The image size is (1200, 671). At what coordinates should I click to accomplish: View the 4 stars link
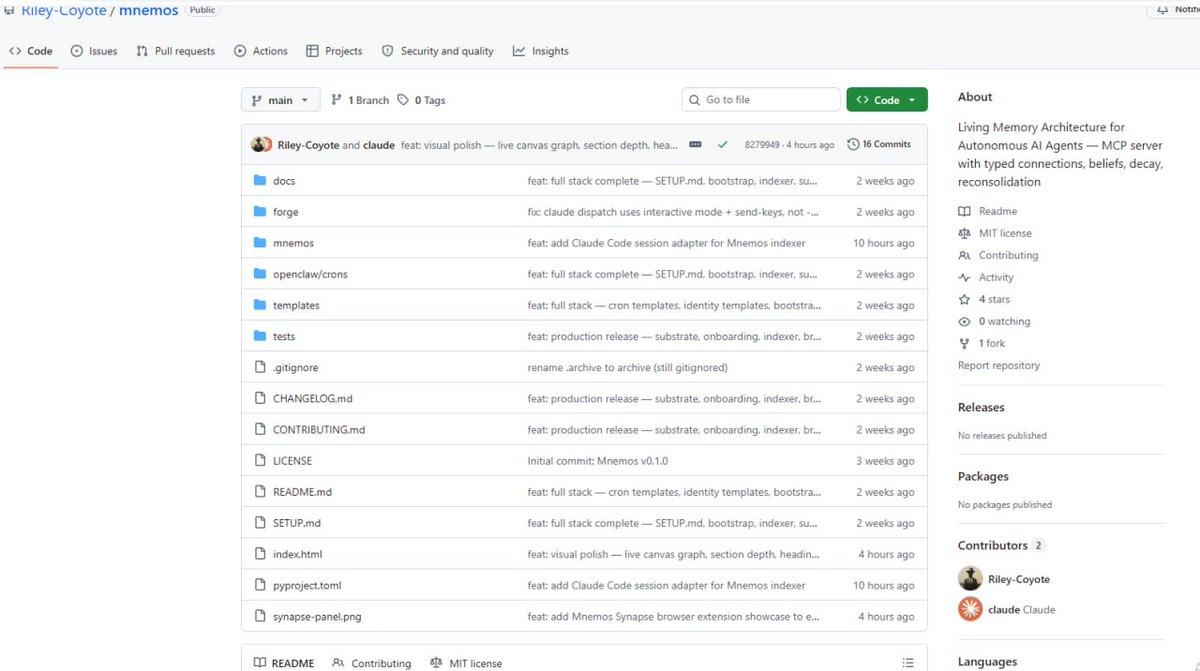(984, 299)
